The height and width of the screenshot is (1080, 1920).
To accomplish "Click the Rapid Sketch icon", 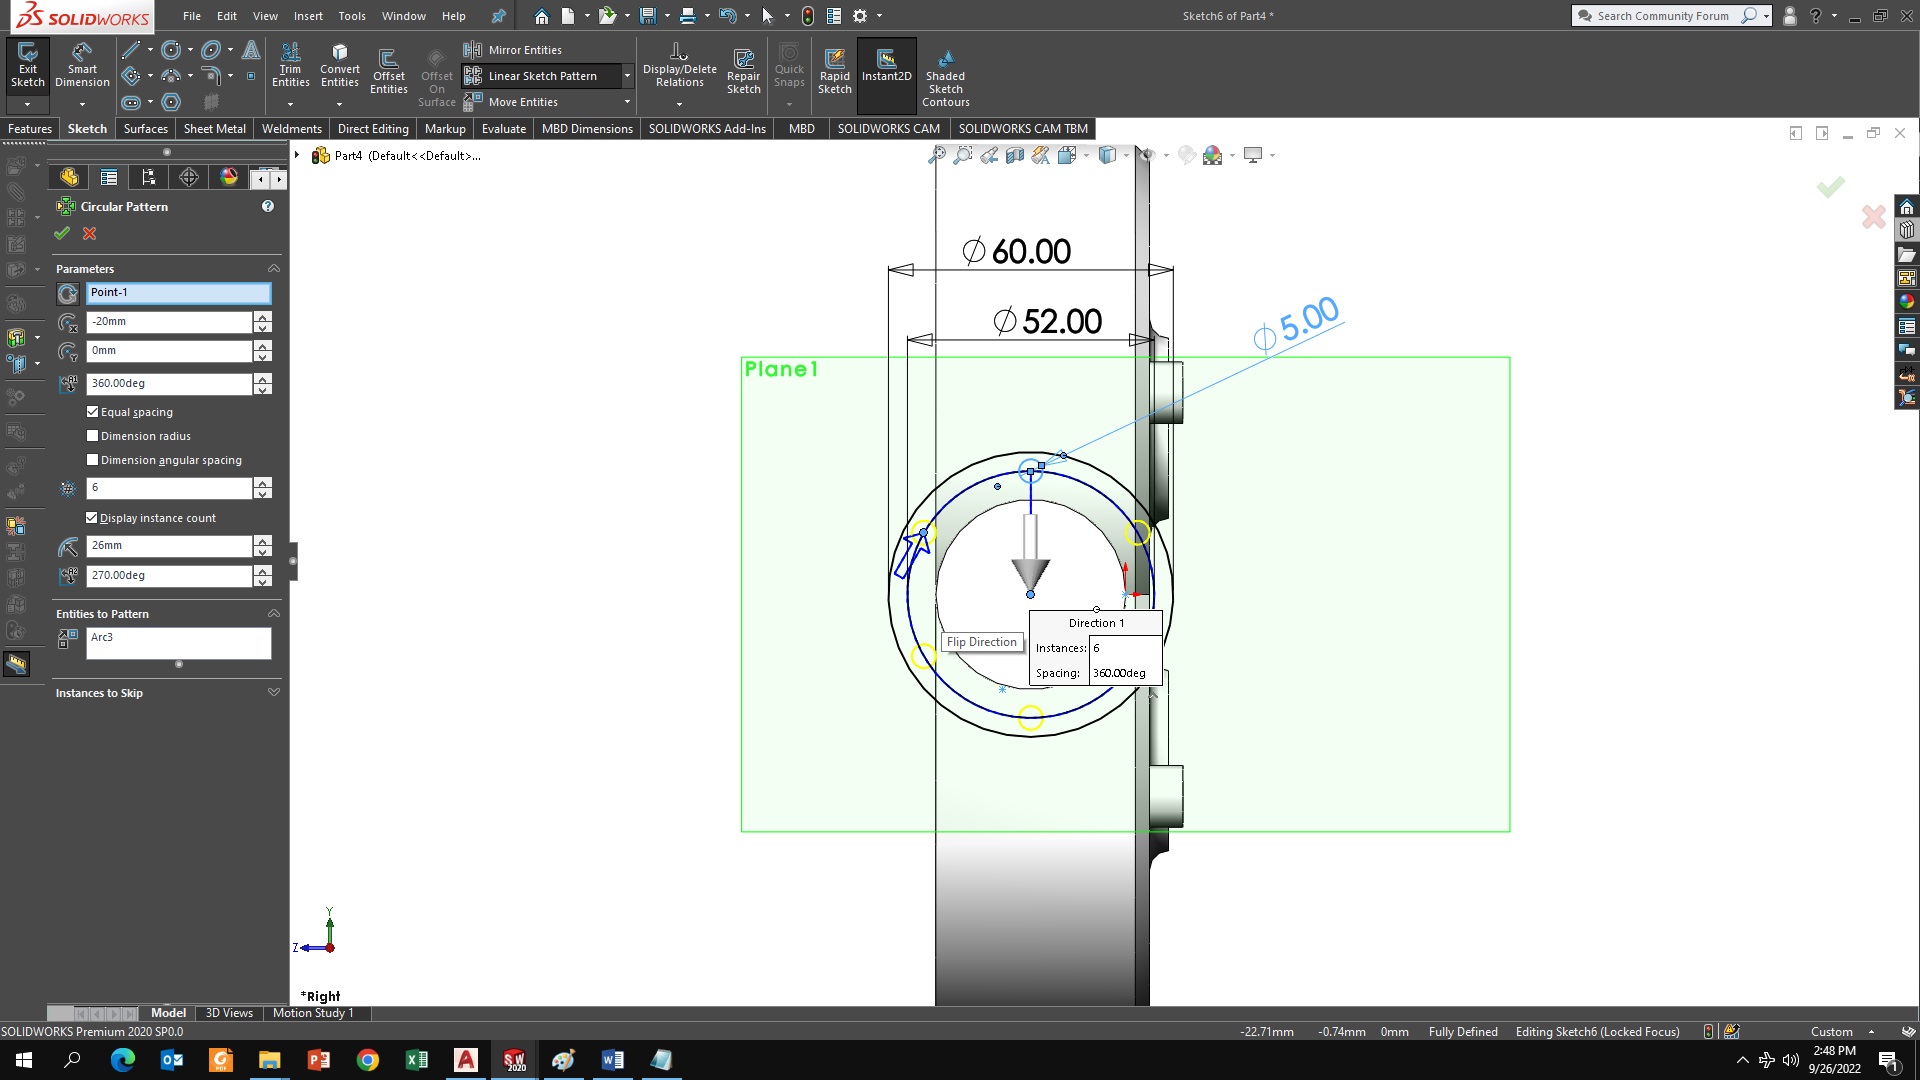I will coord(834,70).
